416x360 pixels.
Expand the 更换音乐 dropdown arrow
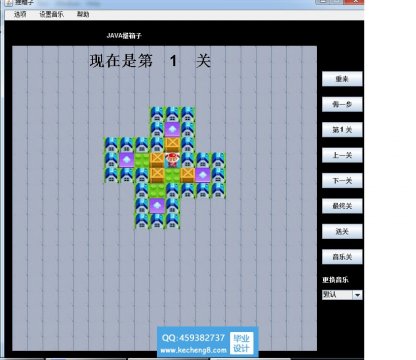[357, 295]
